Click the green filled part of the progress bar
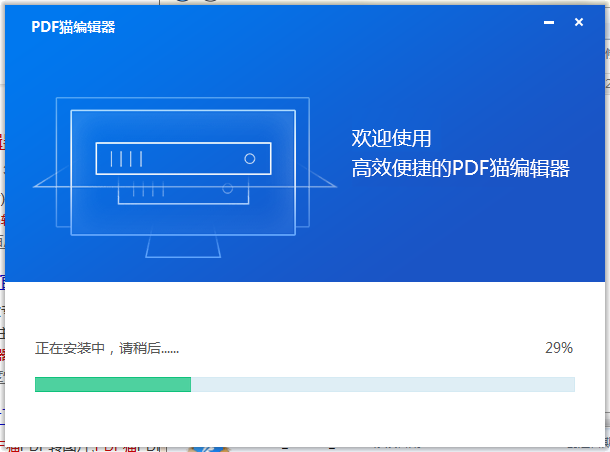This screenshot has height=452, width=610. click(112, 384)
